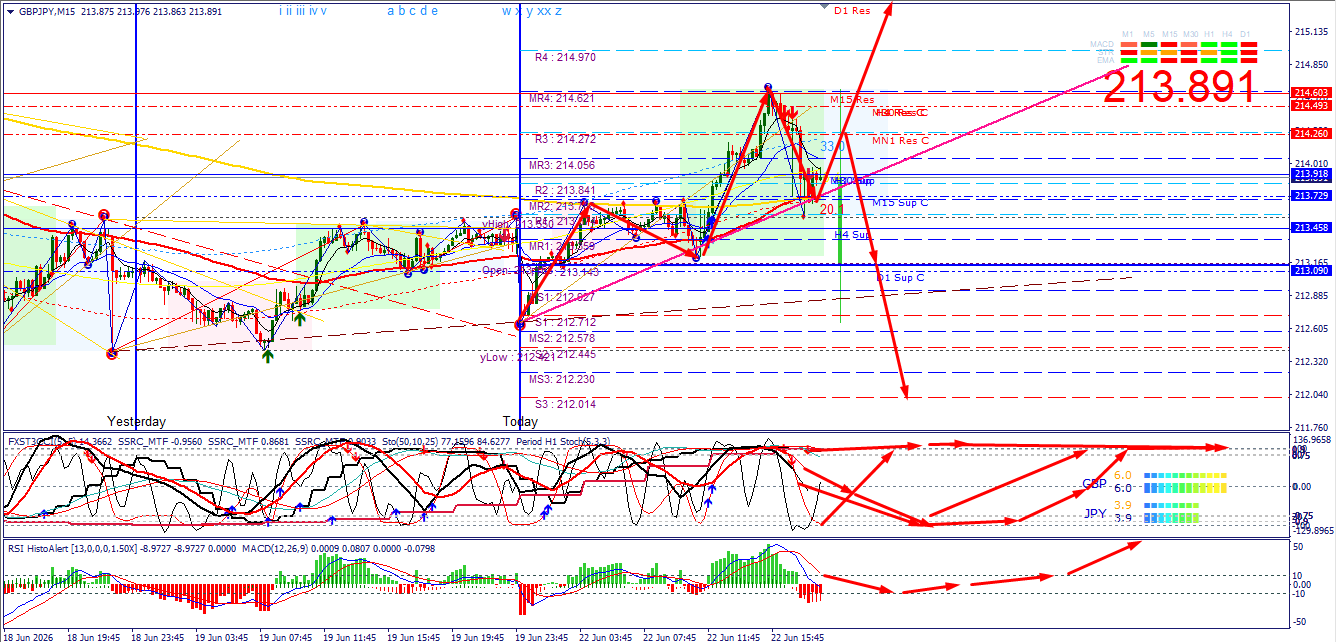Click the large 213.891 price display
Screen dimensions: 1336x642
click(1179, 87)
